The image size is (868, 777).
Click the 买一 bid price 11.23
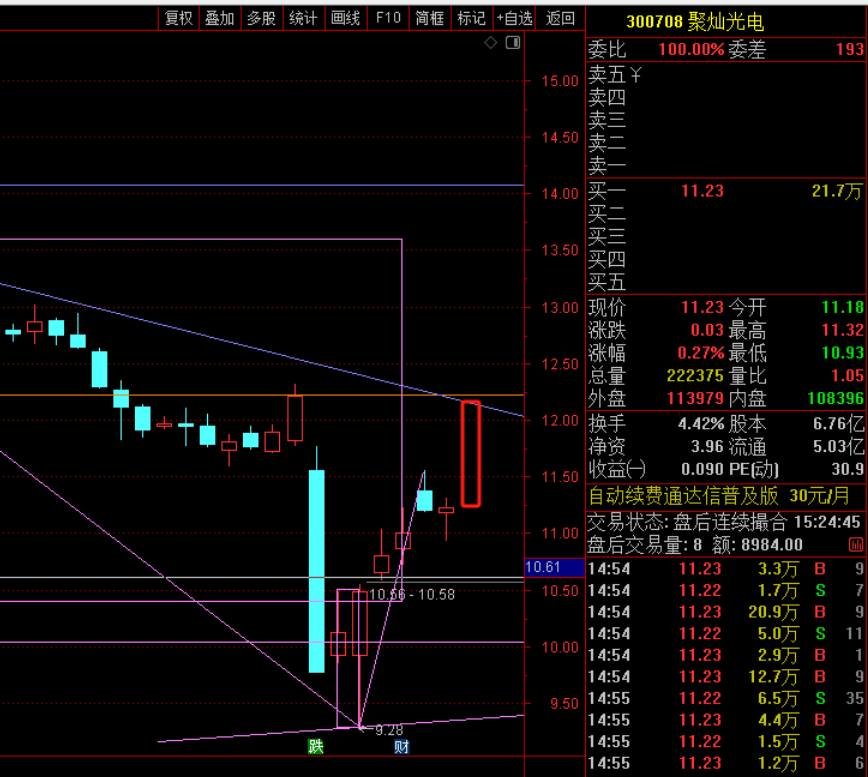(702, 191)
